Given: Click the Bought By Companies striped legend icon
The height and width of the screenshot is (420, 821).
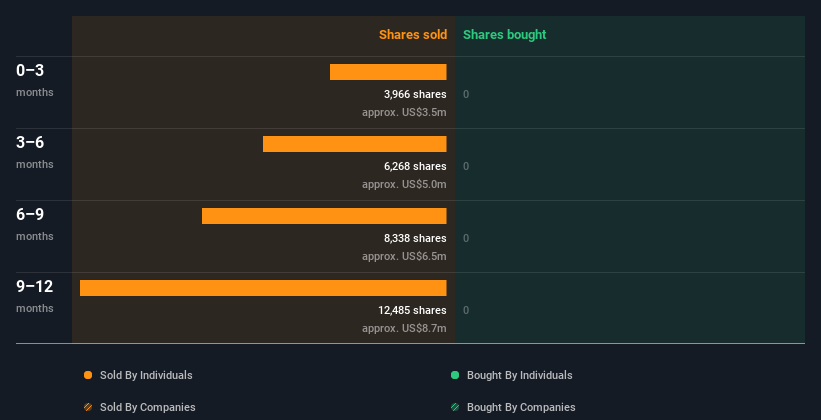Looking at the screenshot, I should 455,407.
